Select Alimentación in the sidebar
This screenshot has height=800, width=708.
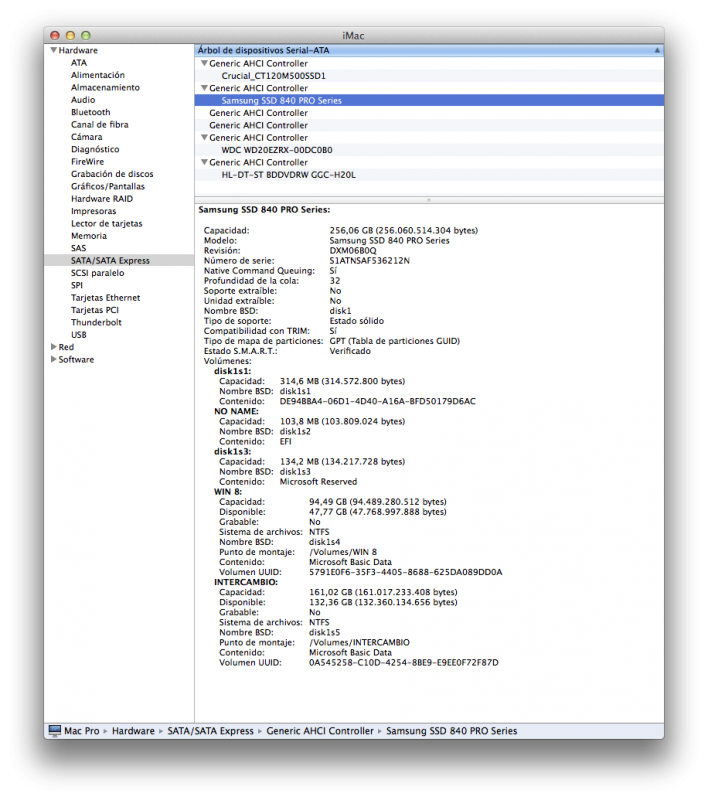click(x=97, y=75)
